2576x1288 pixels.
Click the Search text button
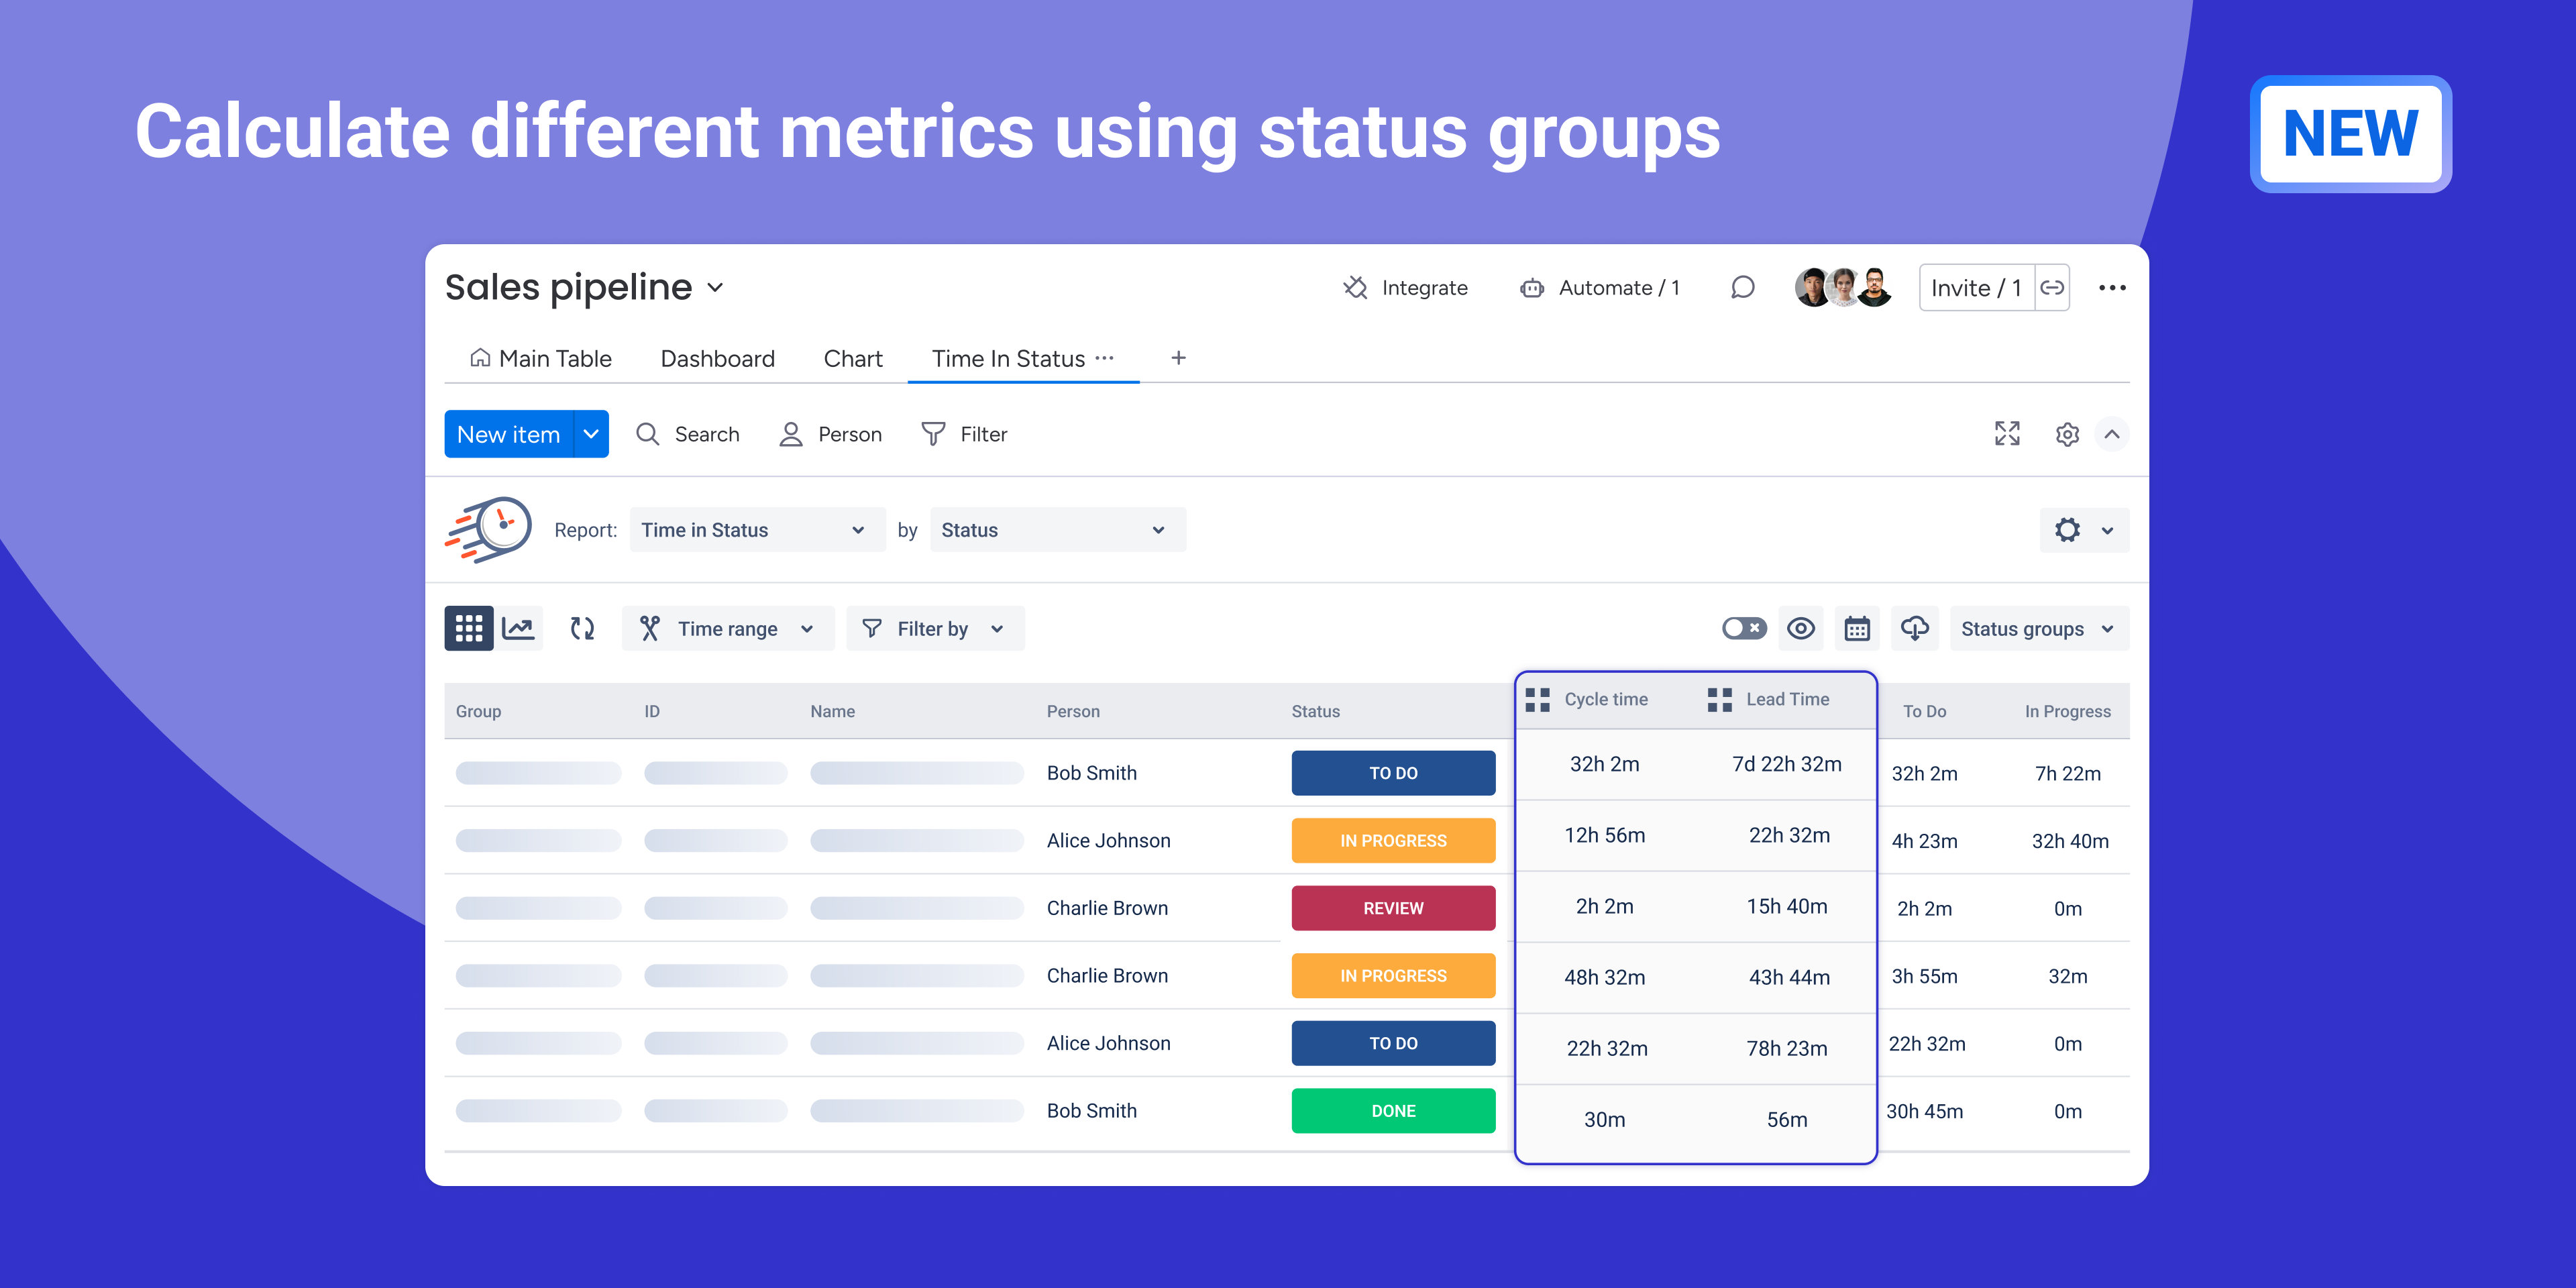click(x=707, y=434)
